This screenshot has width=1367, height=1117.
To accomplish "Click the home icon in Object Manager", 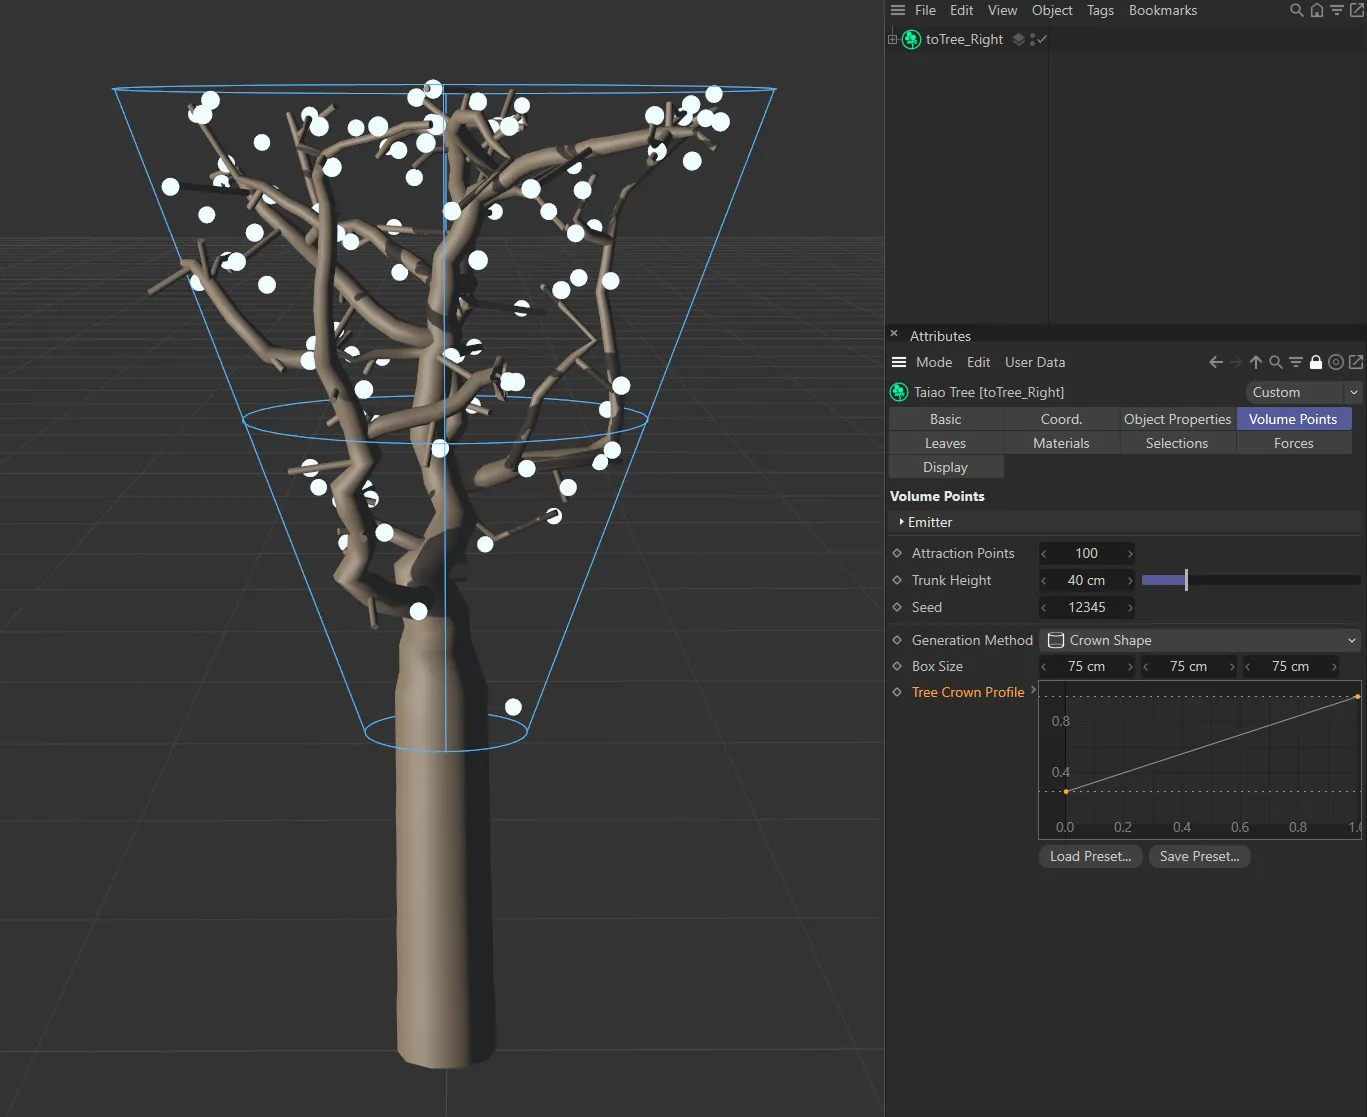I will 1317,10.
